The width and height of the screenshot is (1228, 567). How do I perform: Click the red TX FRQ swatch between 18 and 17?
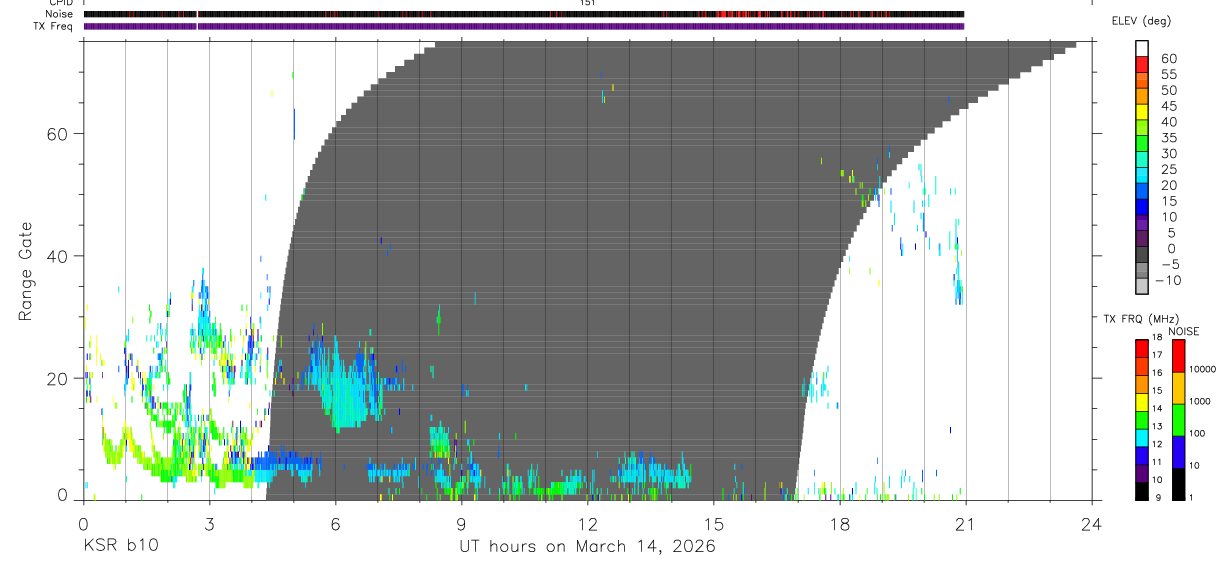pos(1142,348)
